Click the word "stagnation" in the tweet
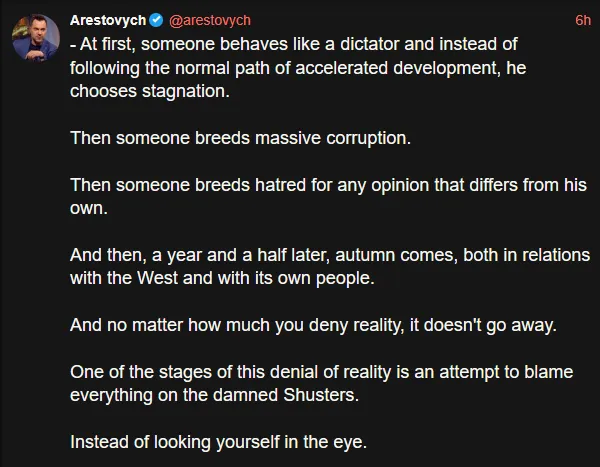This screenshot has width=600, height=467. (185, 90)
